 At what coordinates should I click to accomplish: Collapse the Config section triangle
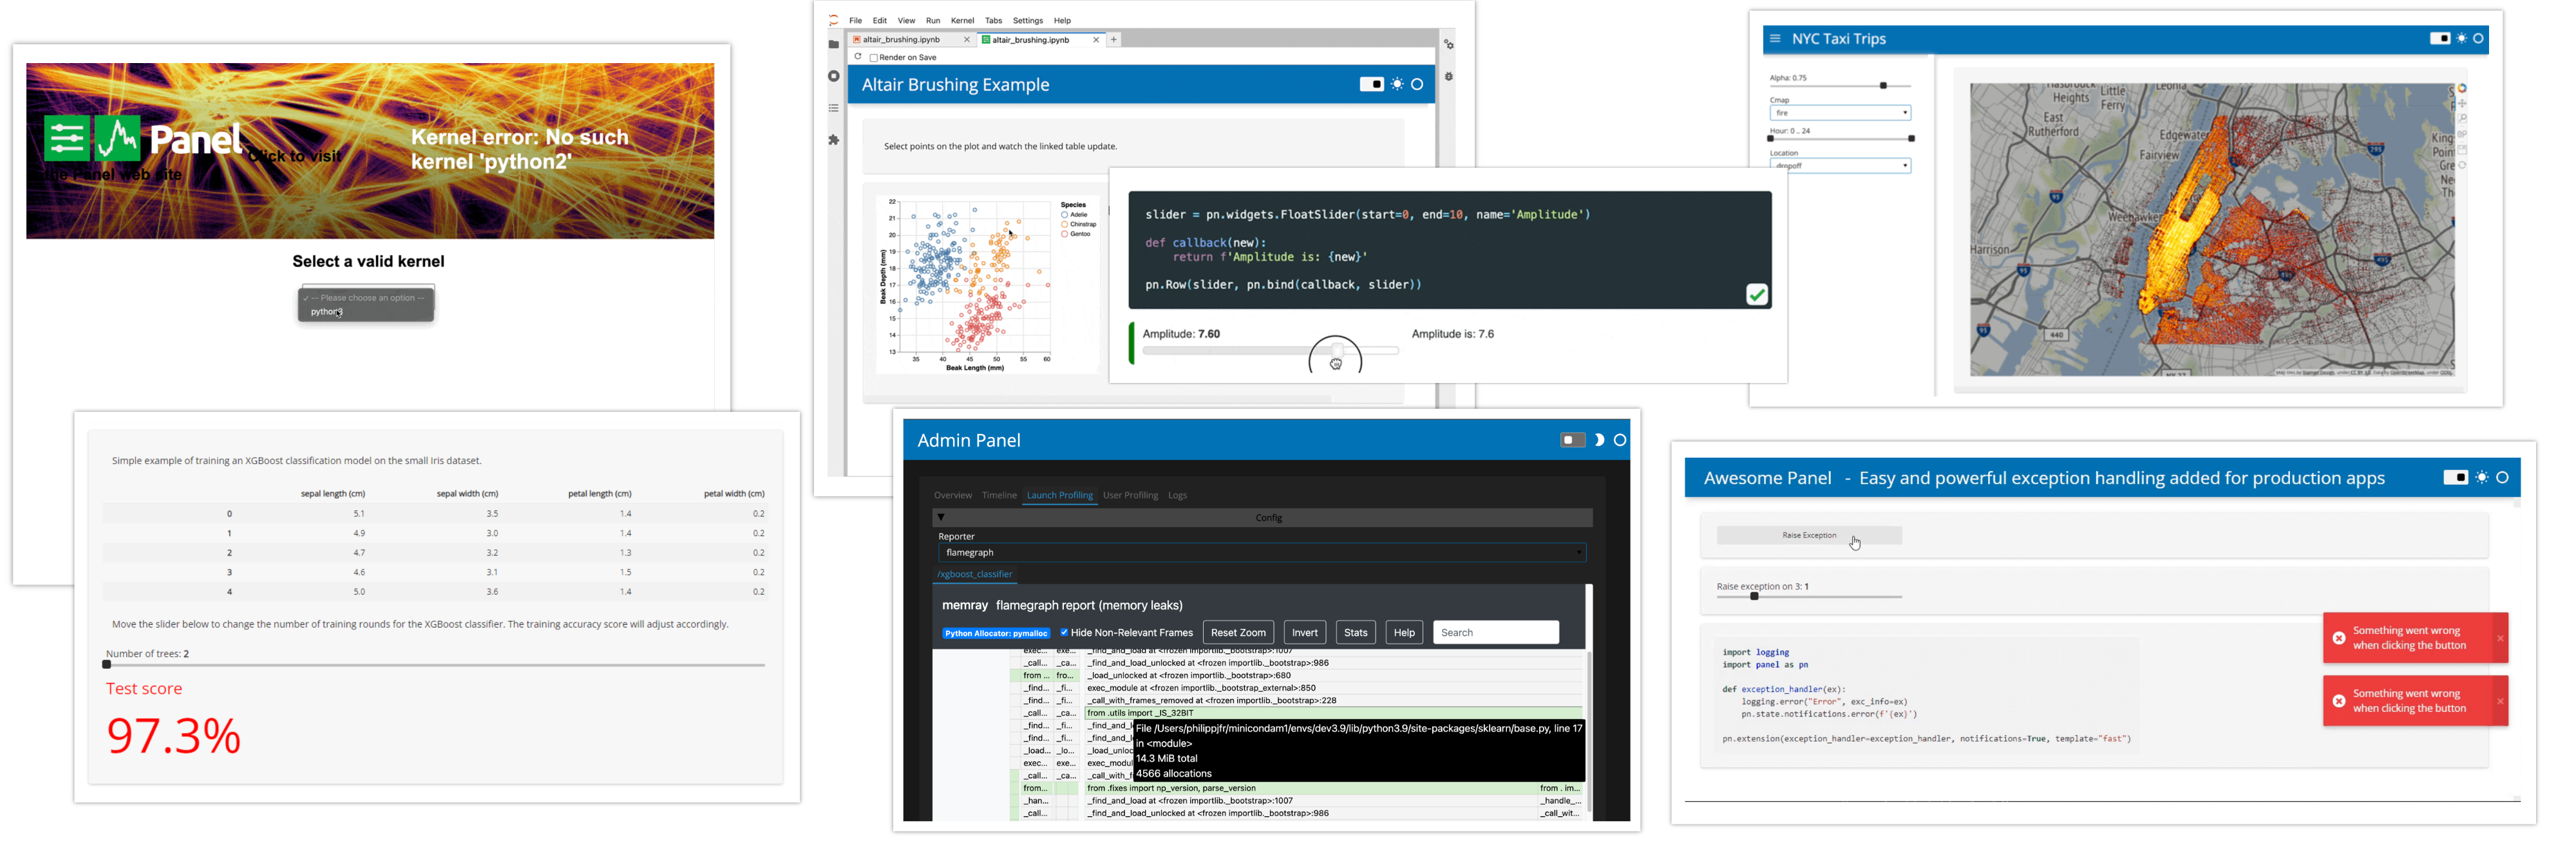[x=941, y=517]
